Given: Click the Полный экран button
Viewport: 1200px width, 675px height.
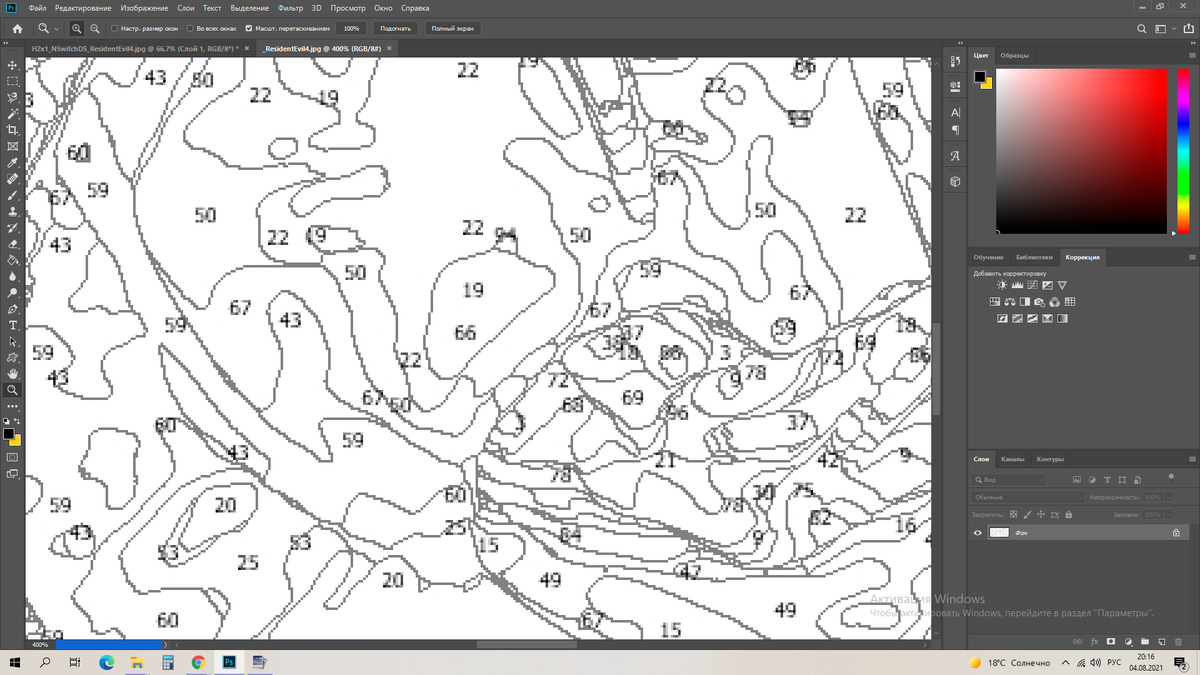Looking at the screenshot, I should click(453, 28).
